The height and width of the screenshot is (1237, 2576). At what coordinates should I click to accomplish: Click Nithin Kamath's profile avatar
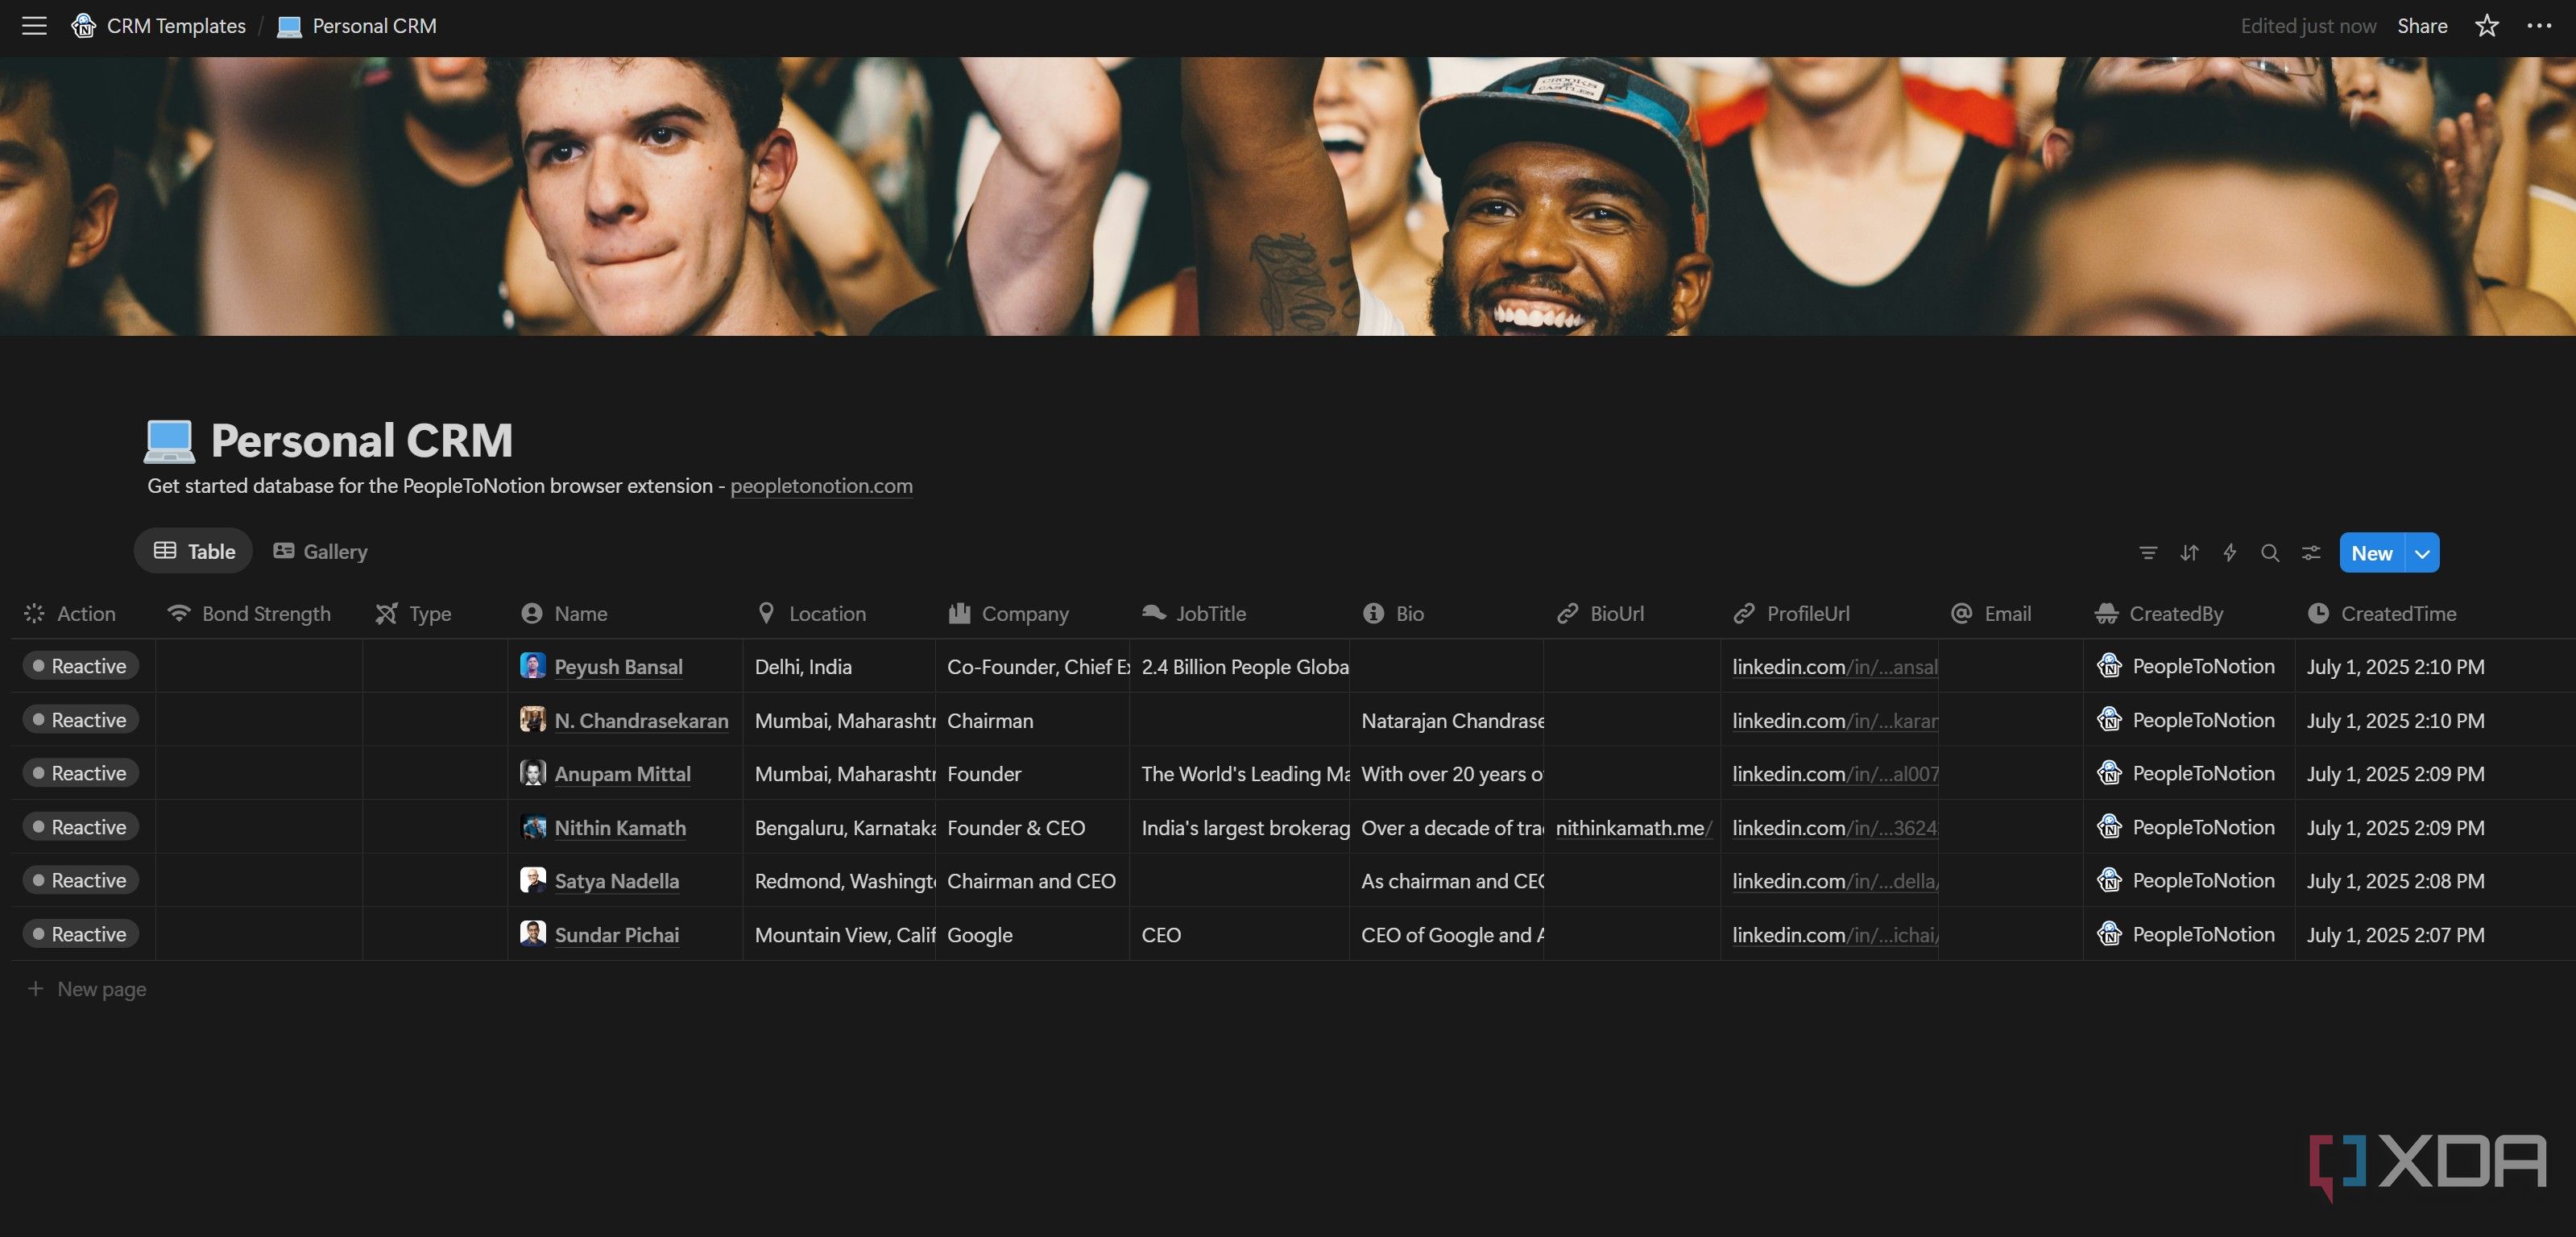(x=533, y=827)
